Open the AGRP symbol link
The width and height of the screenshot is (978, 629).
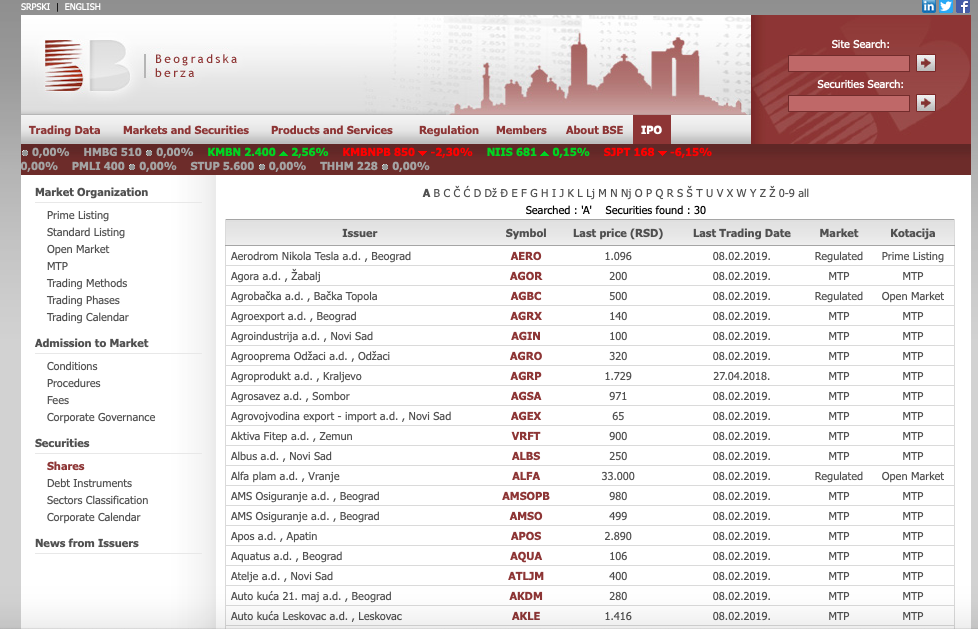[526, 376]
